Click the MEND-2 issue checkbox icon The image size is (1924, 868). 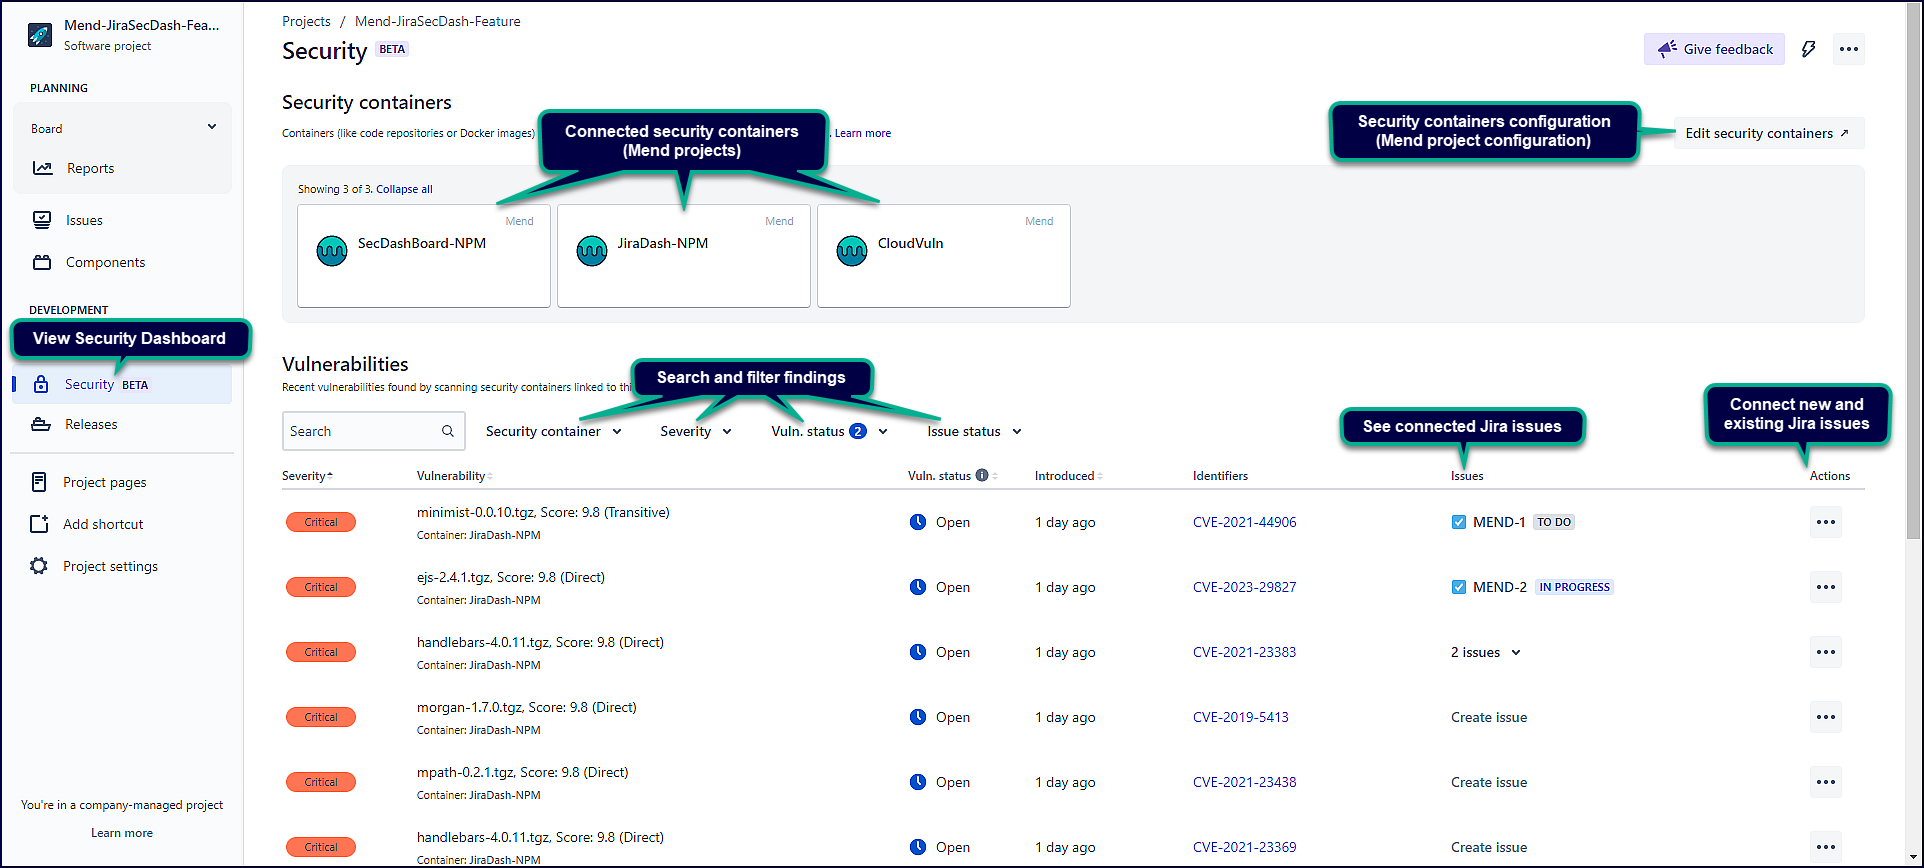pos(1458,587)
